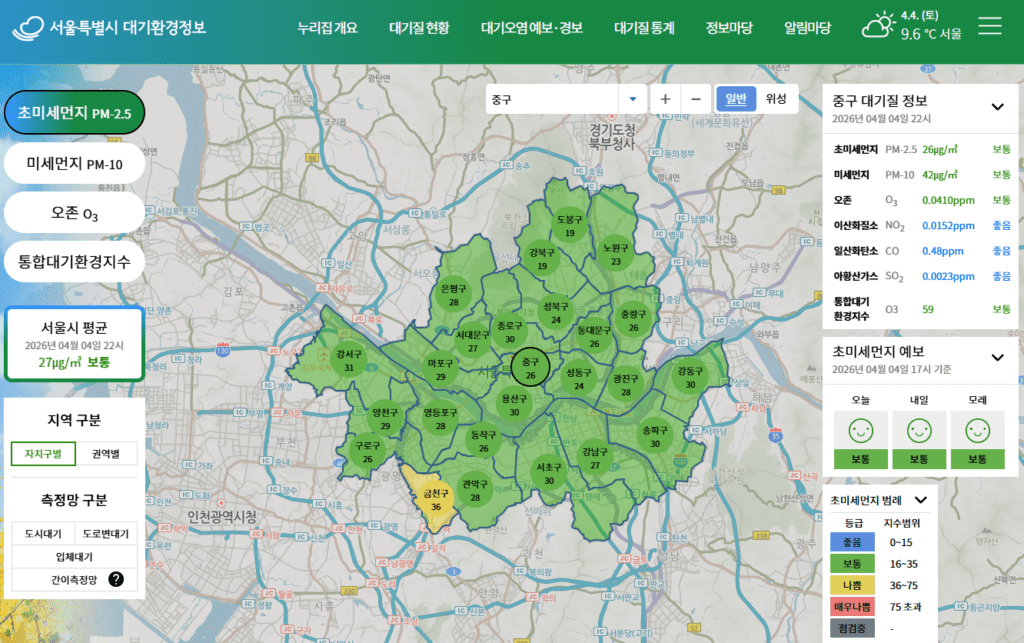
Task: Collapse the 중구 대기질 정보 panel
Action: pyautogui.click(x=997, y=106)
